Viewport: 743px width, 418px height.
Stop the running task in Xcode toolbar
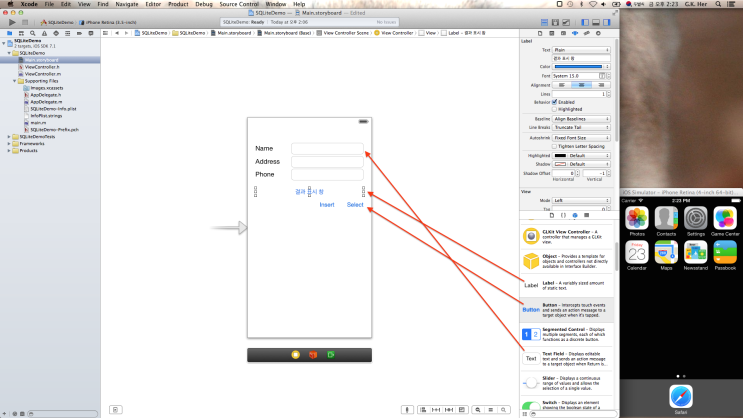[25, 22]
